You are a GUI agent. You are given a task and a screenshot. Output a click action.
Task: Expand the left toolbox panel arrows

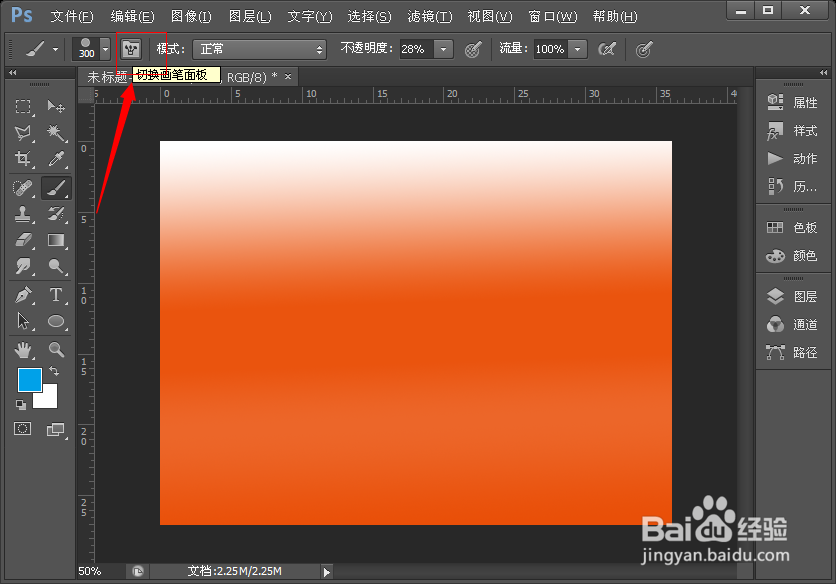point(13,73)
